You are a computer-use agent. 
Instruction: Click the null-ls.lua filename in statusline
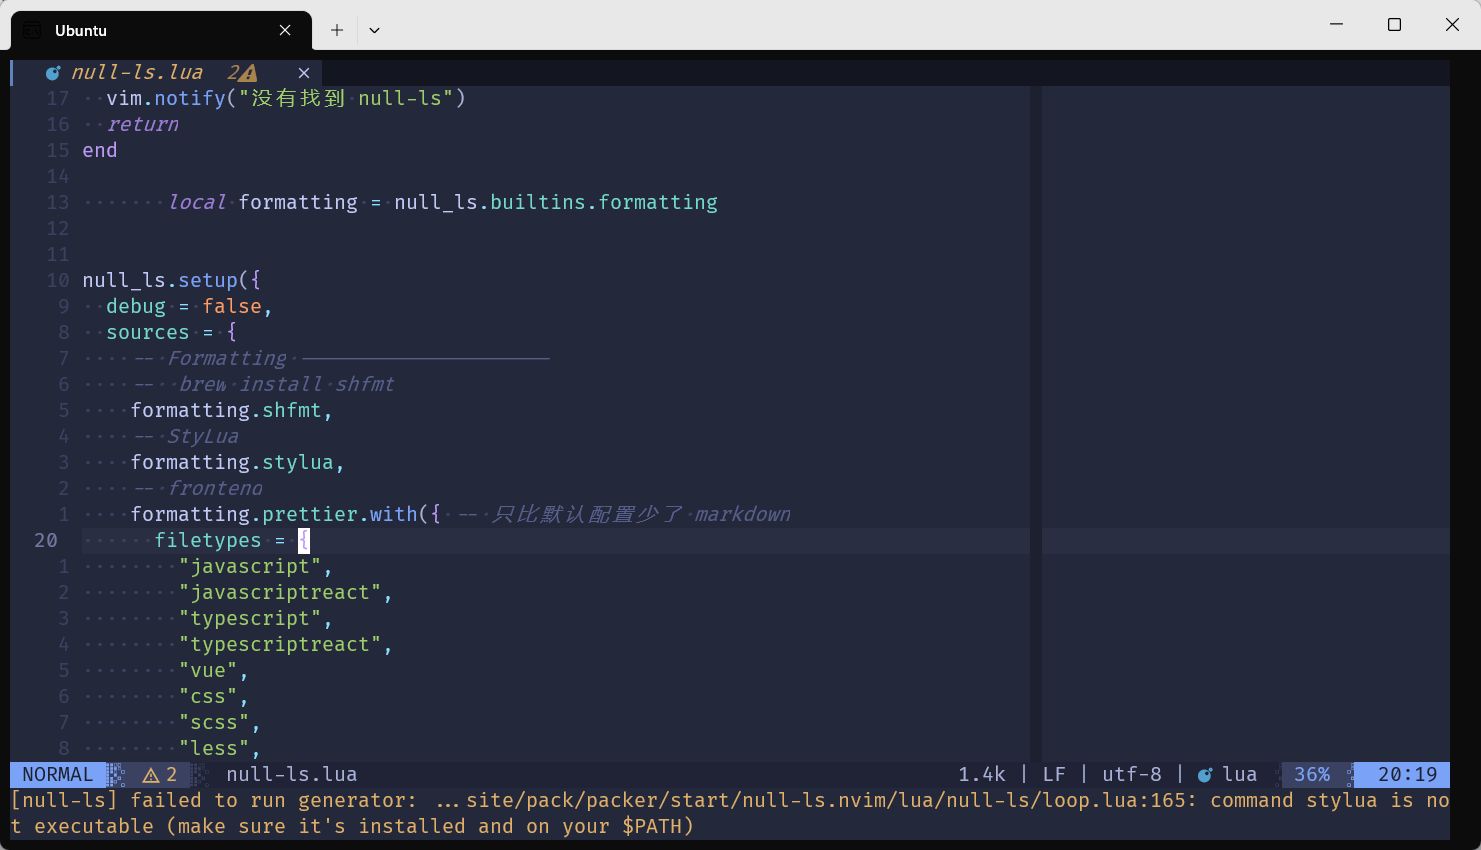[291, 775]
